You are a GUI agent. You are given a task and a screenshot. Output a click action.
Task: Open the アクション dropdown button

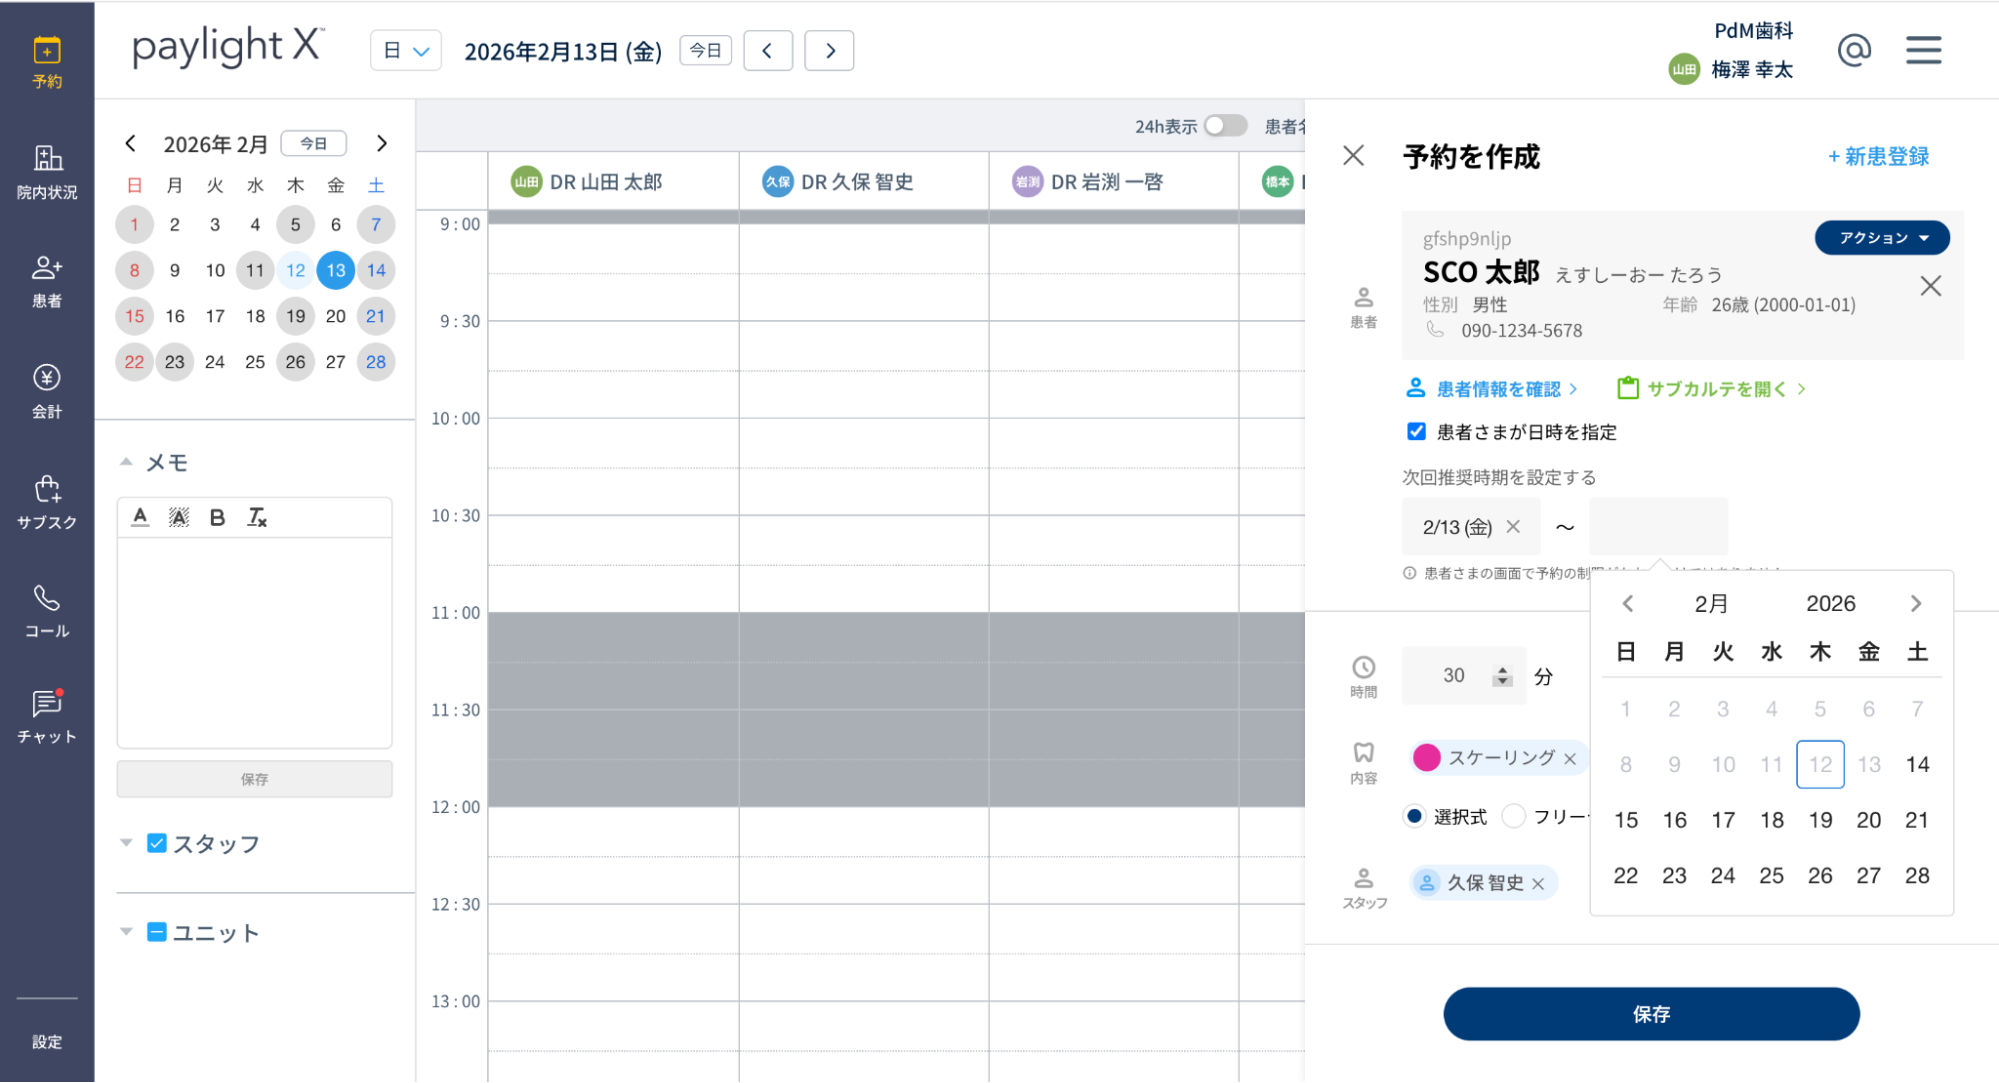pyautogui.click(x=1881, y=238)
